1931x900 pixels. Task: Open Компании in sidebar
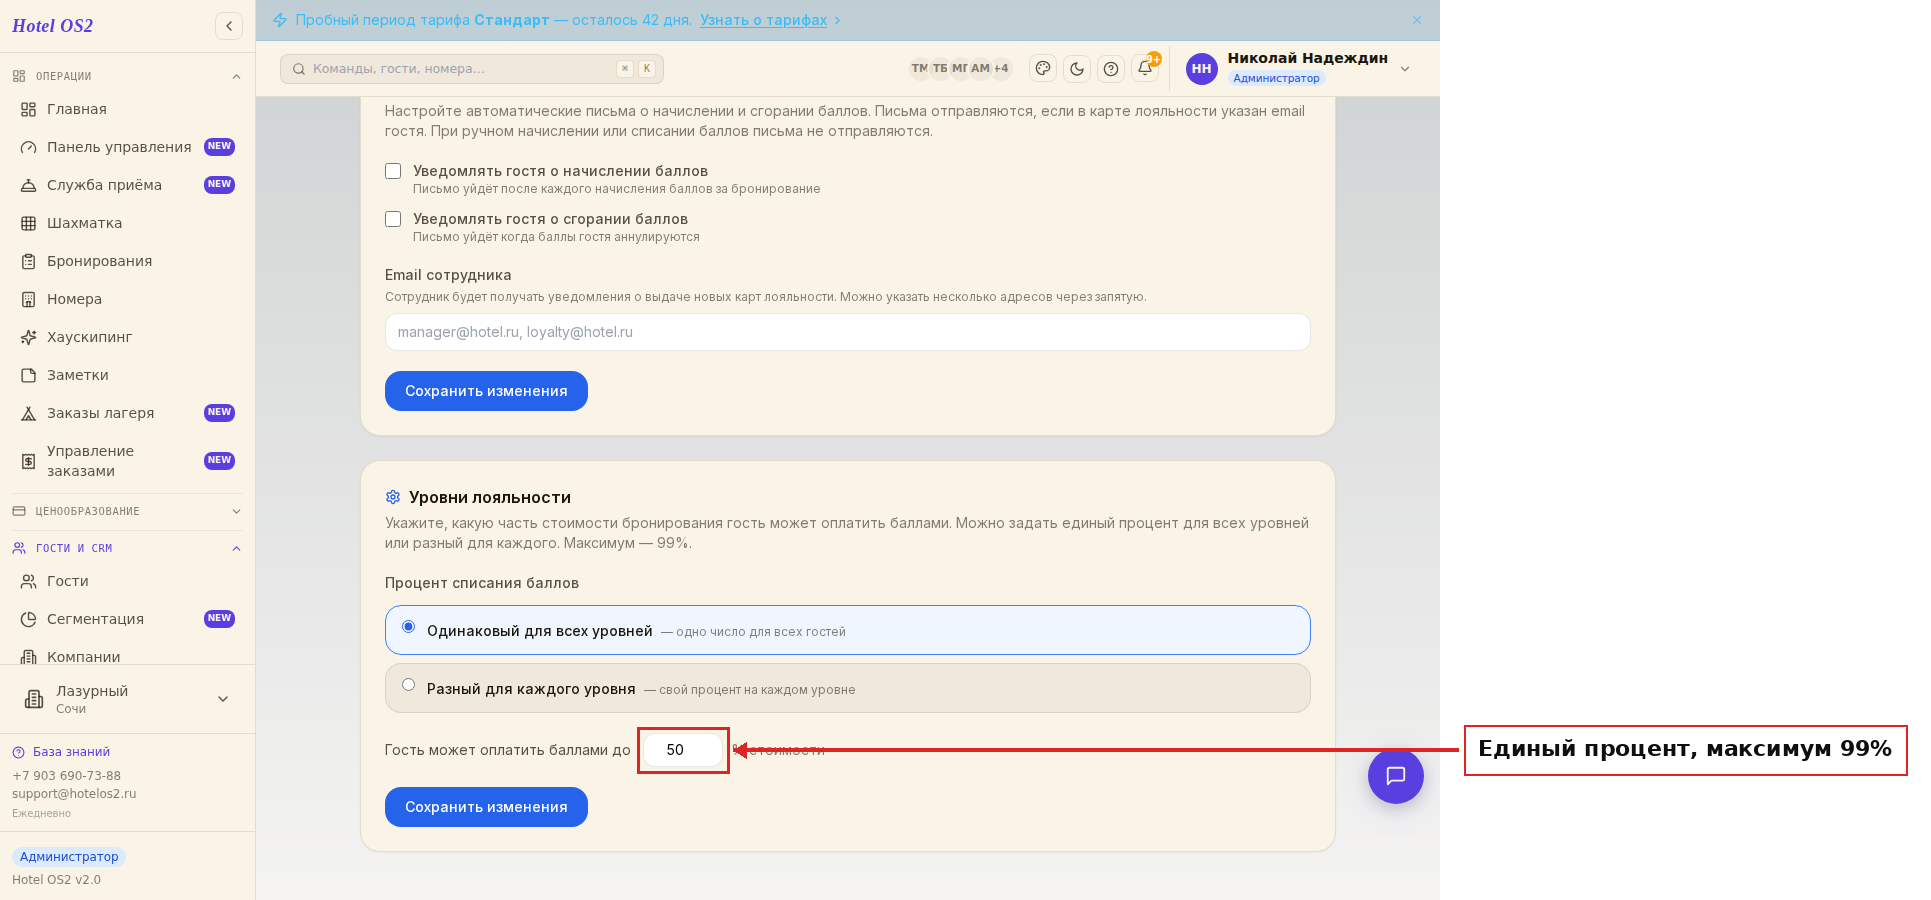(x=128, y=654)
